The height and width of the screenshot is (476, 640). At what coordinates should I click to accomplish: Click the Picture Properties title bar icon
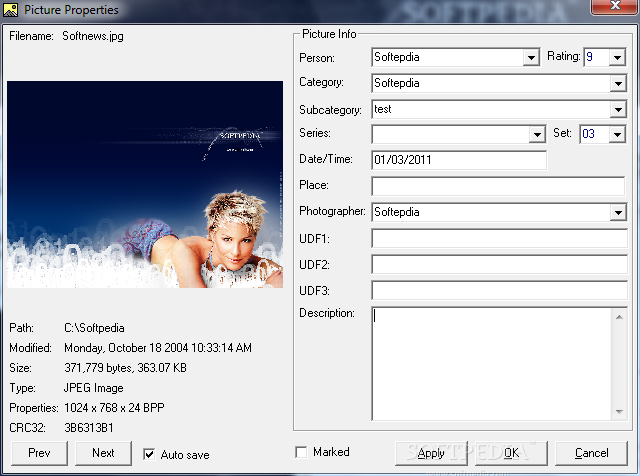[x=11, y=10]
